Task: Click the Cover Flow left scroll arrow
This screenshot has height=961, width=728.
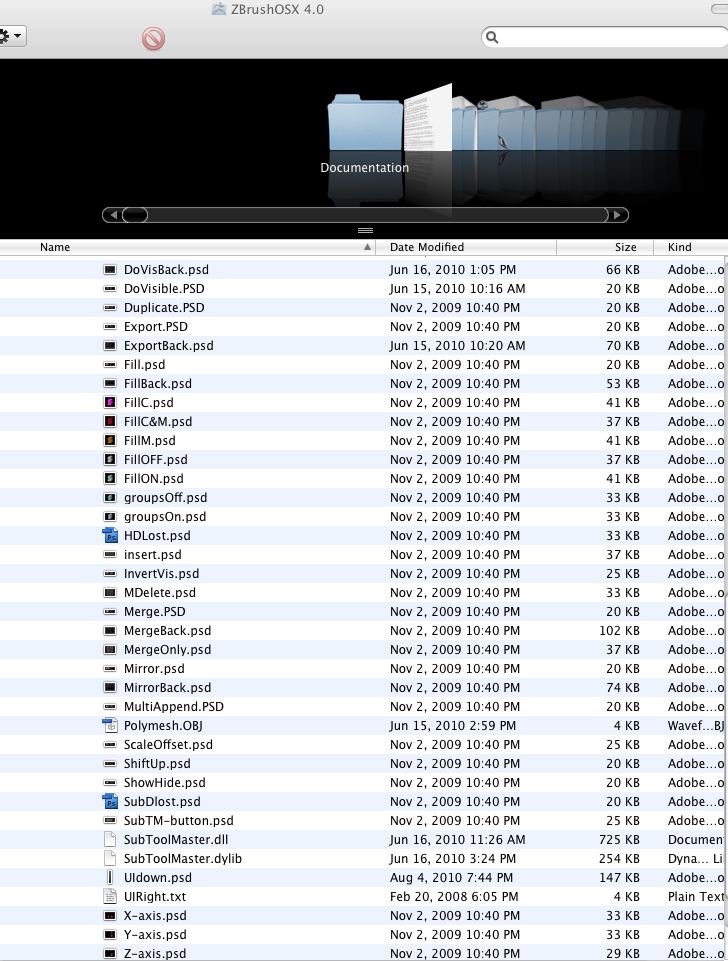Action: click(113, 215)
